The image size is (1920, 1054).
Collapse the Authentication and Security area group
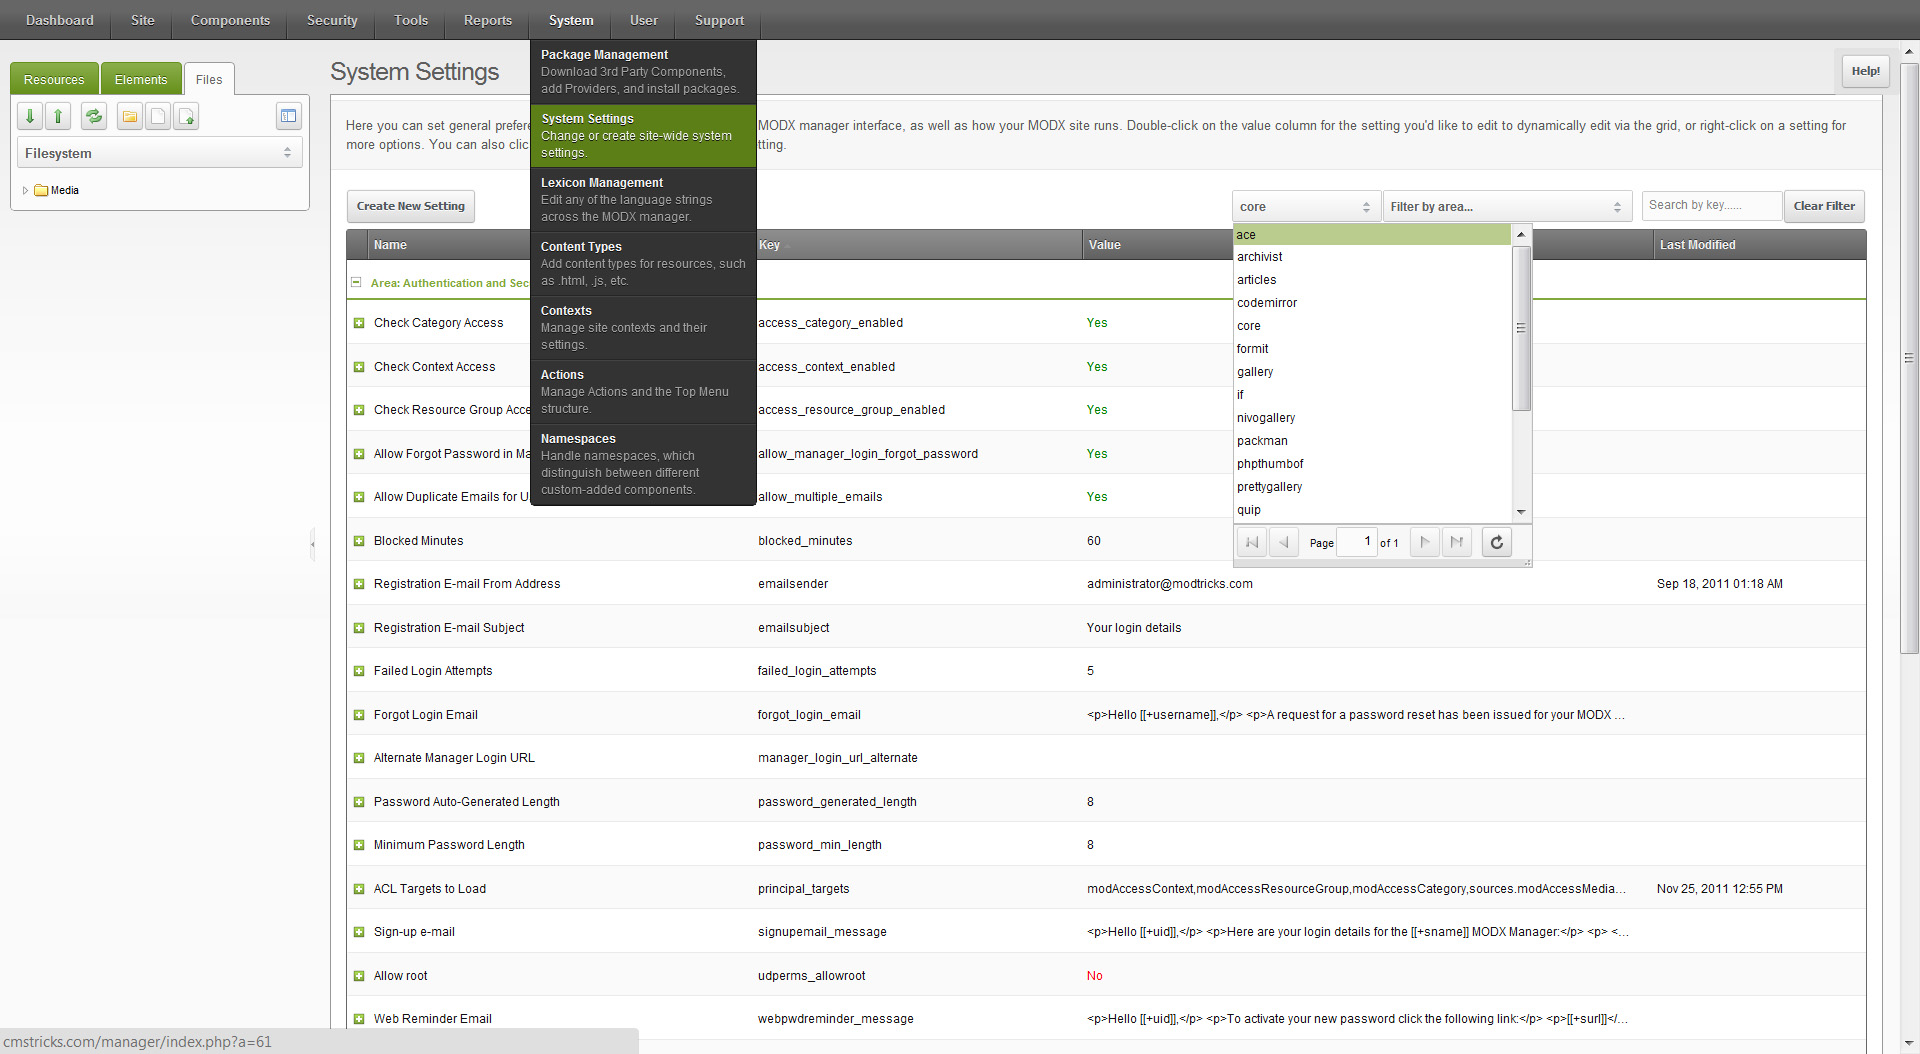(356, 283)
